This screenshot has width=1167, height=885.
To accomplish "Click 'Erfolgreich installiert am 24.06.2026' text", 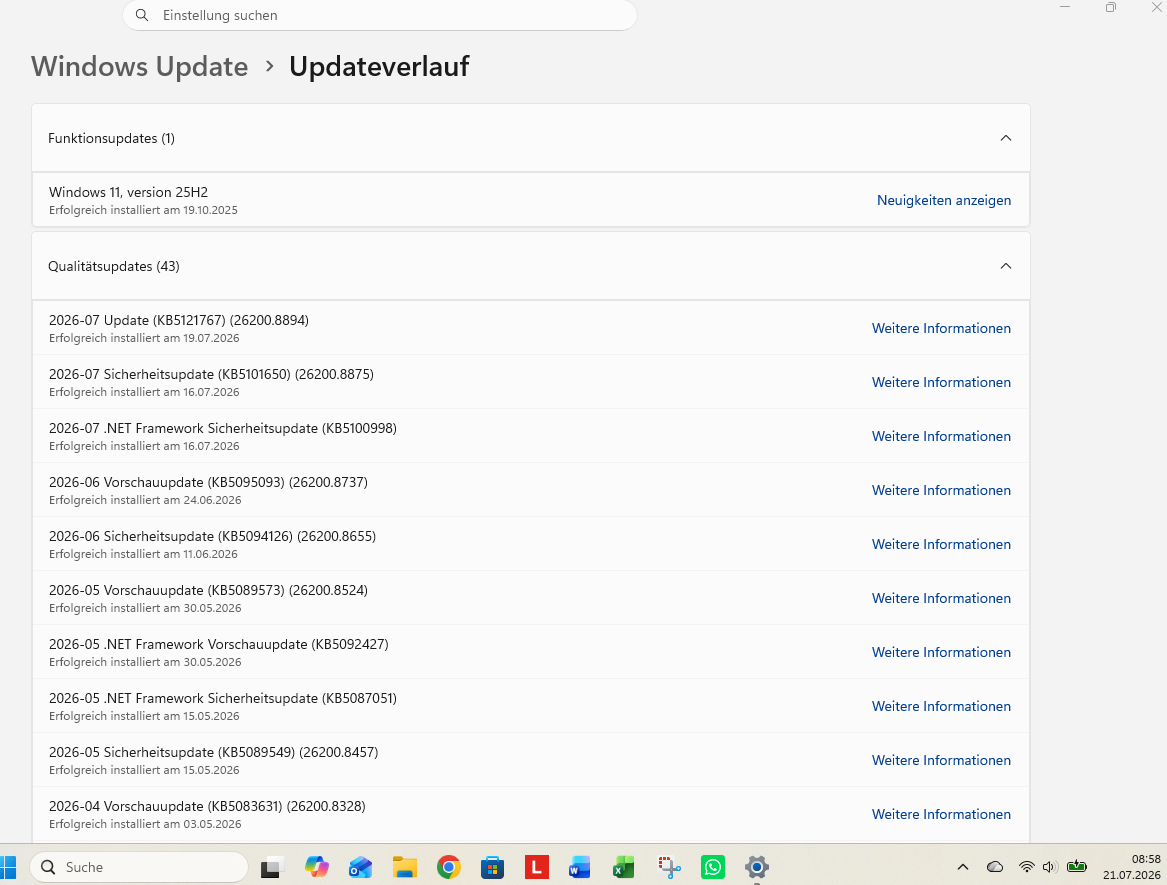I will pyautogui.click(x=145, y=500).
